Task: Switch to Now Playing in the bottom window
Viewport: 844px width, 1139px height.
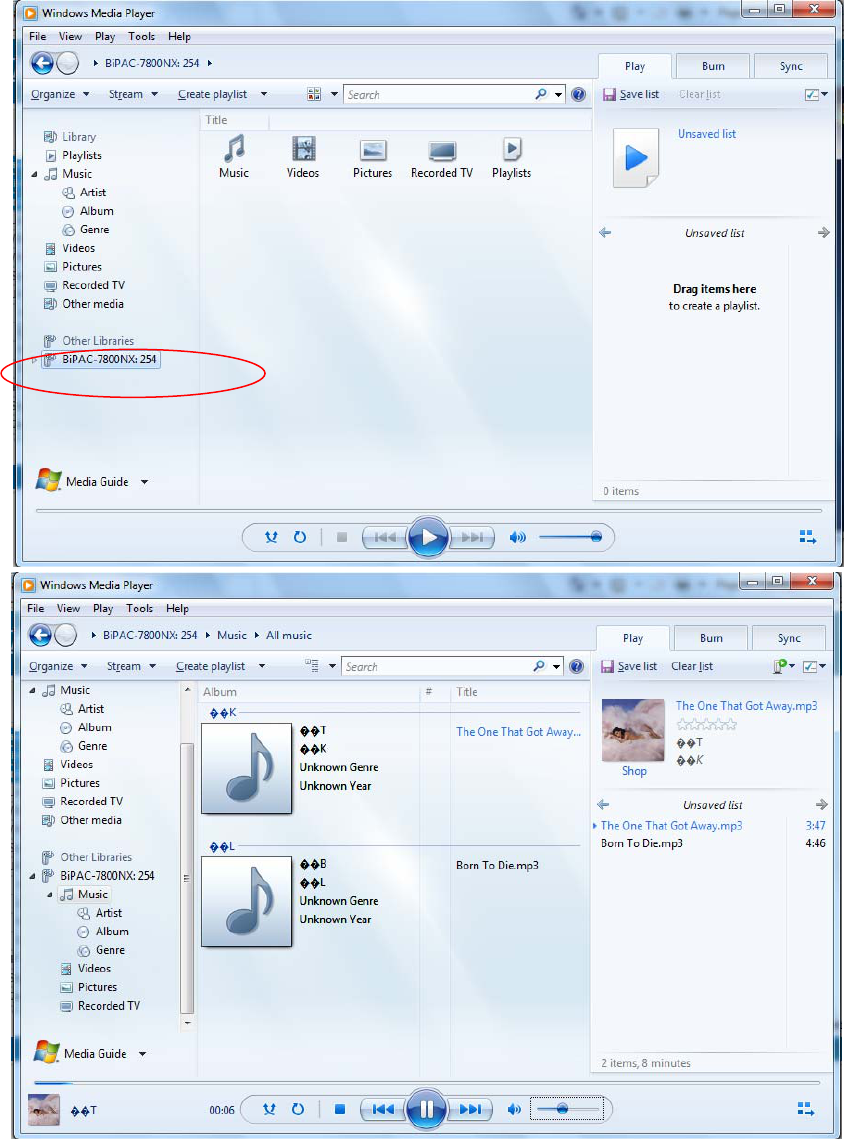Action: [x=806, y=1109]
